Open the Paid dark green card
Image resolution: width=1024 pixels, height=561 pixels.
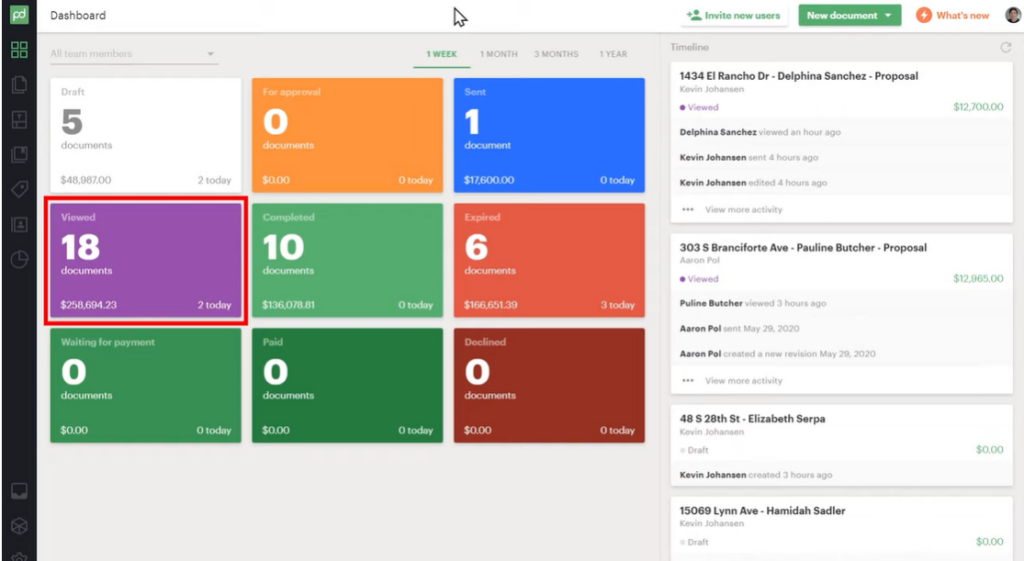347,385
